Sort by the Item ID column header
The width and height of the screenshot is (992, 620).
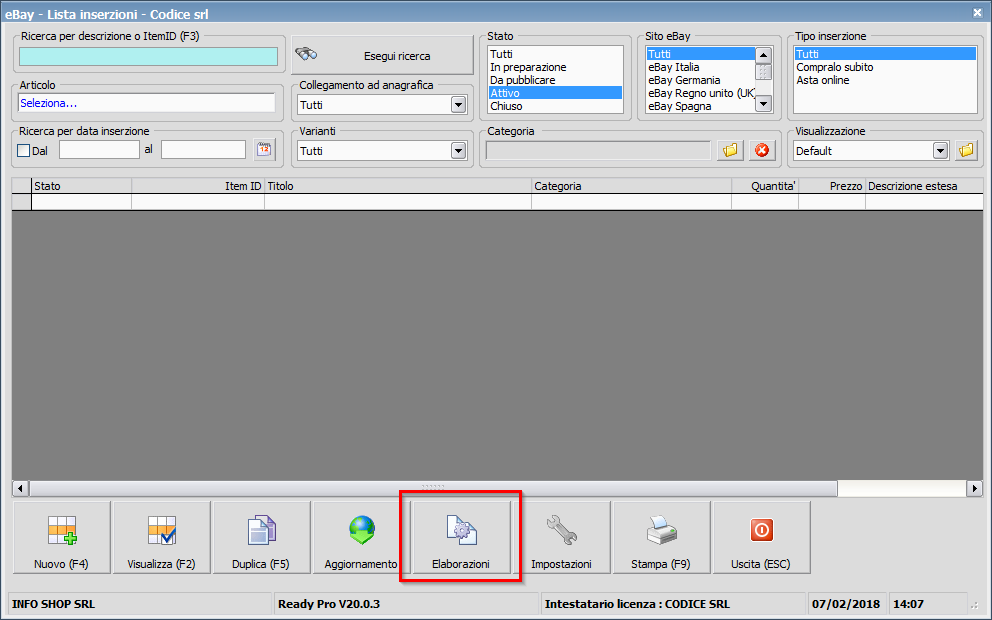click(198, 186)
